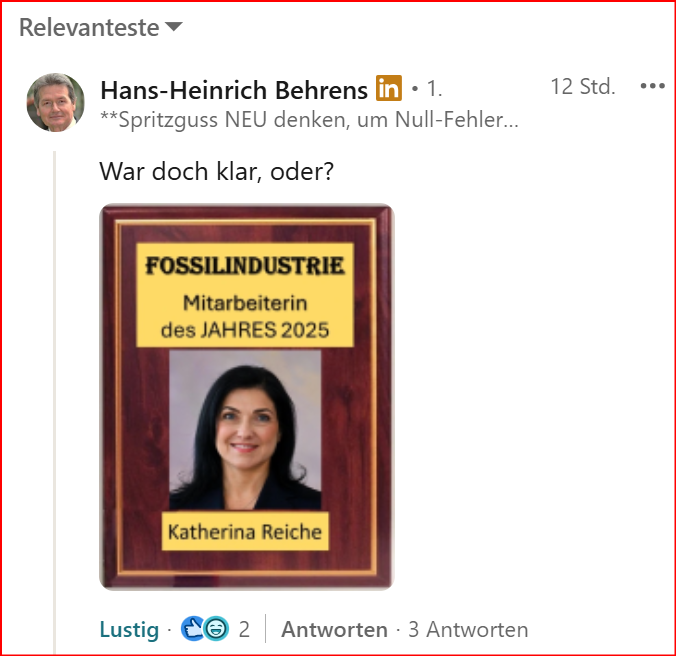Click the laughing face reaction icon
Viewport: 676px width, 656px height.
click(216, 629)
